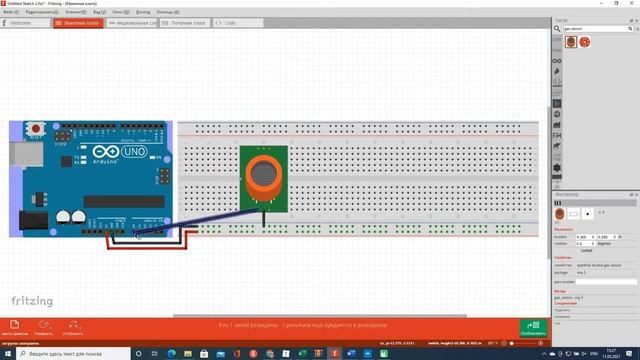Viewport: 640px width, 360px height.
Task: Click the Flip button in bottom toolbar
Action: coord(73,328)
